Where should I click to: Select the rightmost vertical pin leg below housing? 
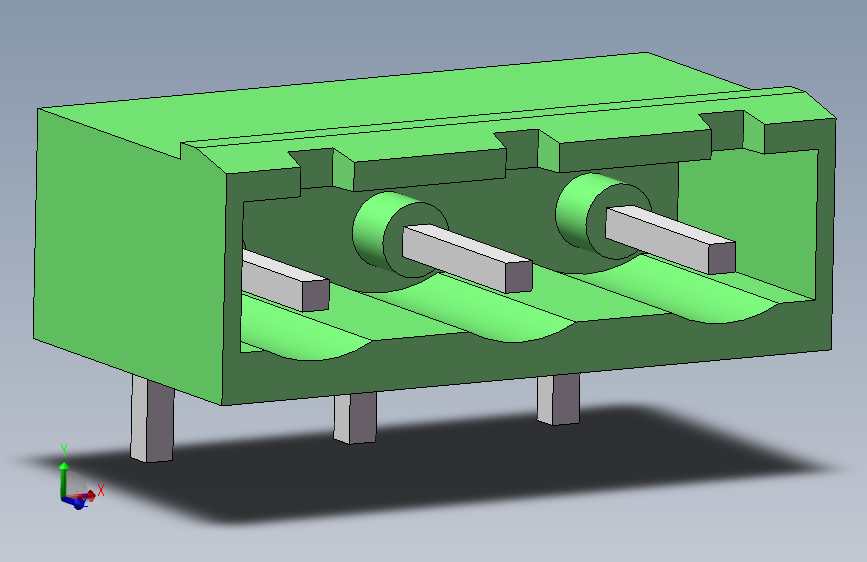pyautogui.click(x=558, y=399)
